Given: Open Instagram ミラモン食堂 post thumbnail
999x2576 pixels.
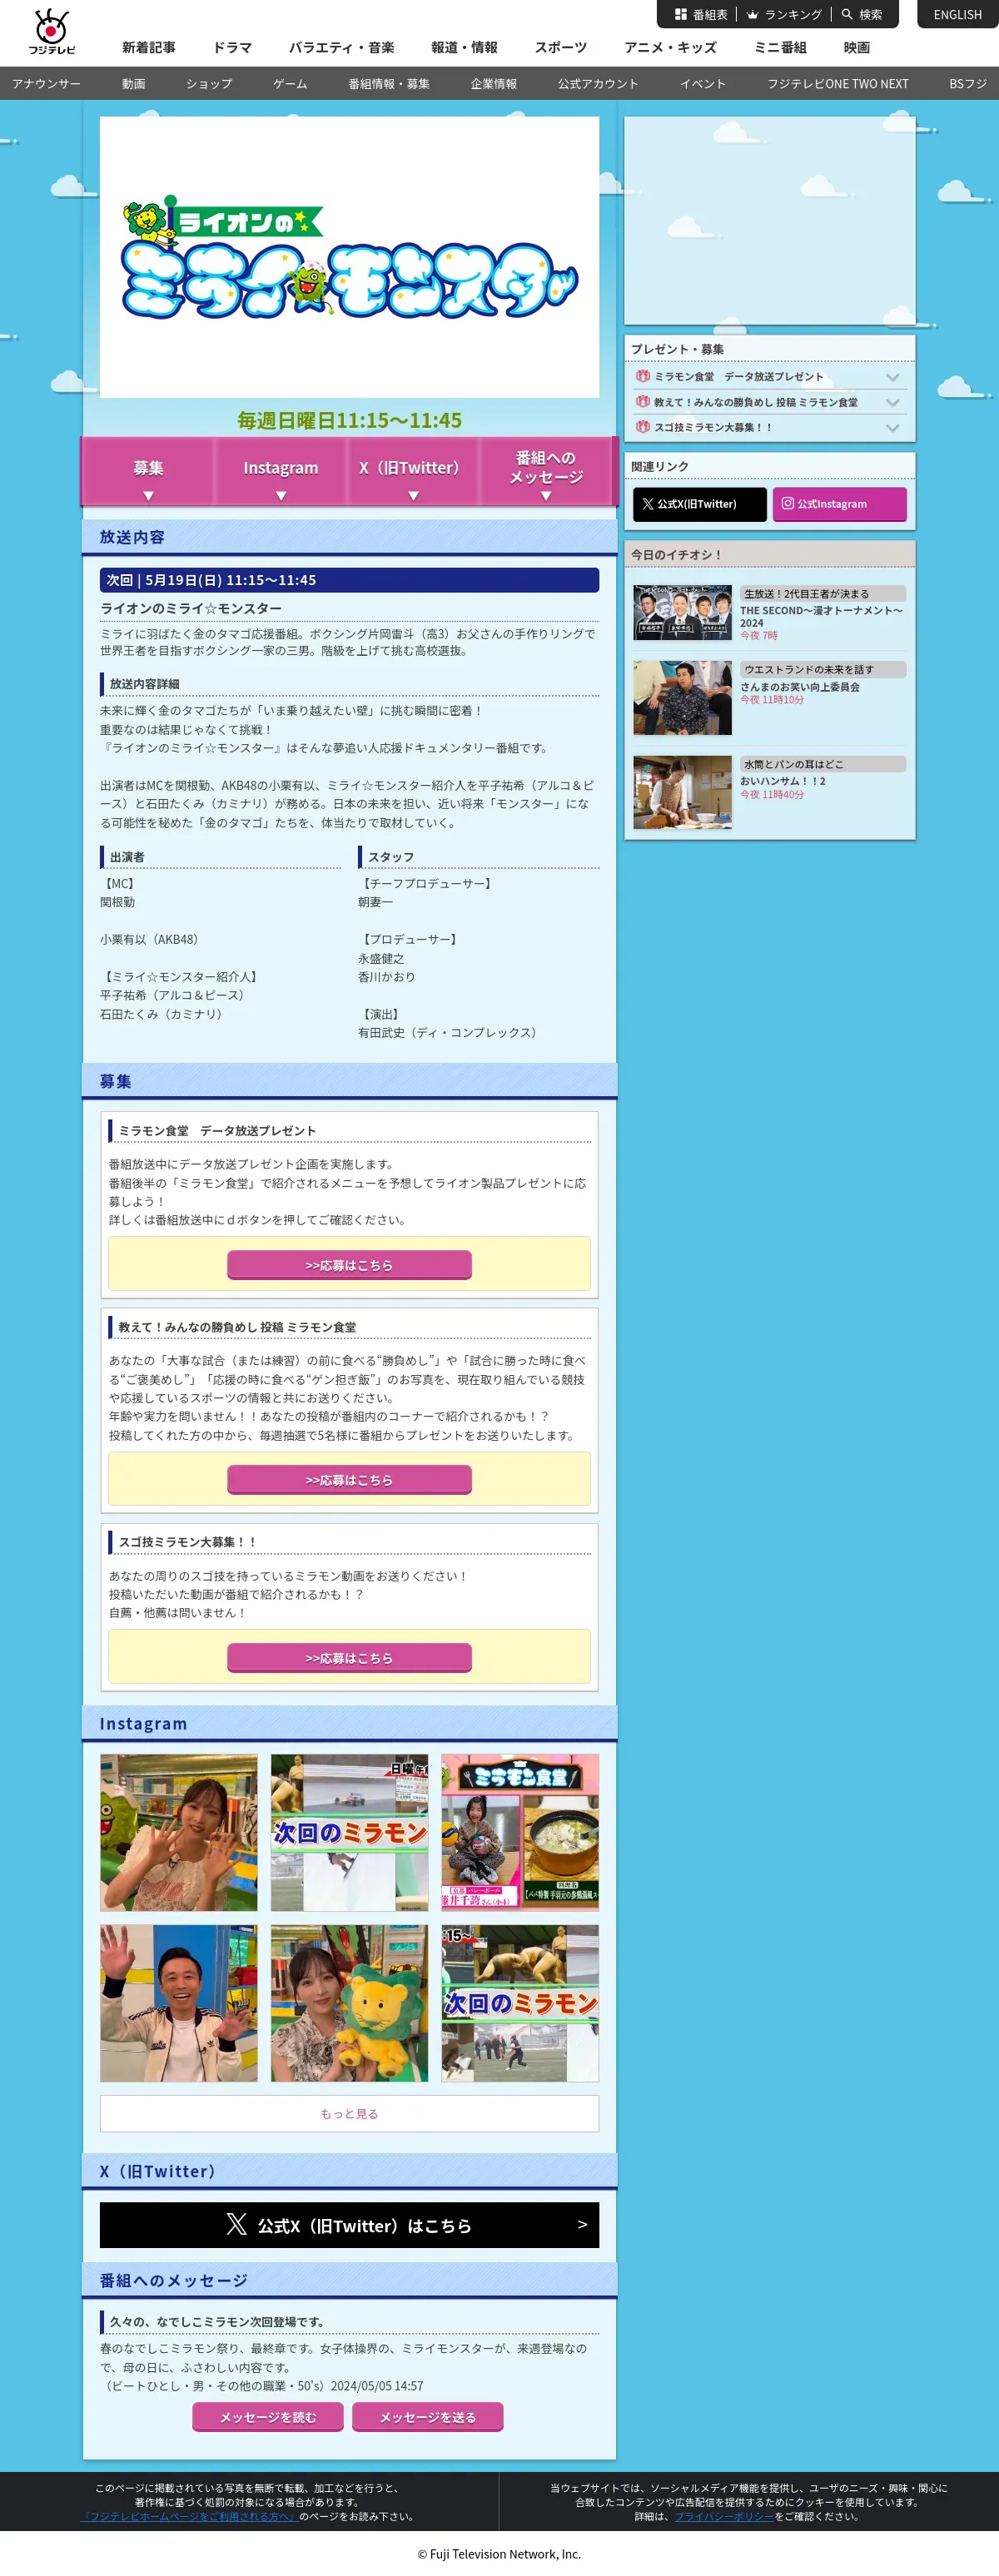Looking at the screenshot, I should coord(520,1833).
